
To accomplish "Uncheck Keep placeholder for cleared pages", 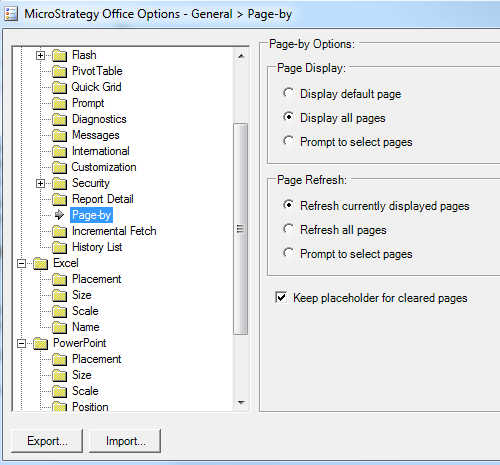I will (x=281, y=297).
